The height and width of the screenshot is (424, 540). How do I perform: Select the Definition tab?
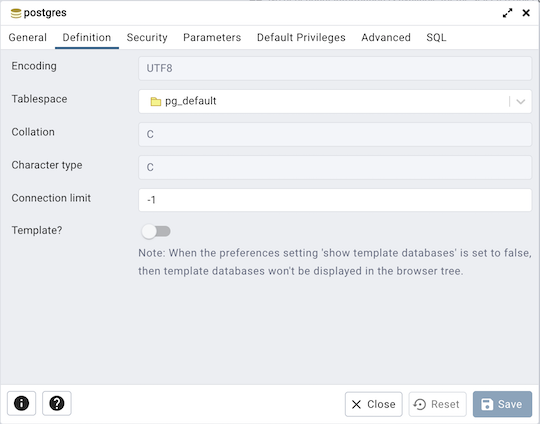coord(87,37)
